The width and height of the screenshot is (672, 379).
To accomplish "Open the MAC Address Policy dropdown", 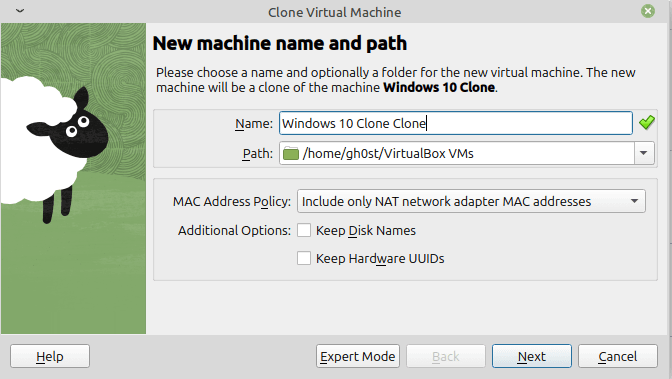I will 471,201.
